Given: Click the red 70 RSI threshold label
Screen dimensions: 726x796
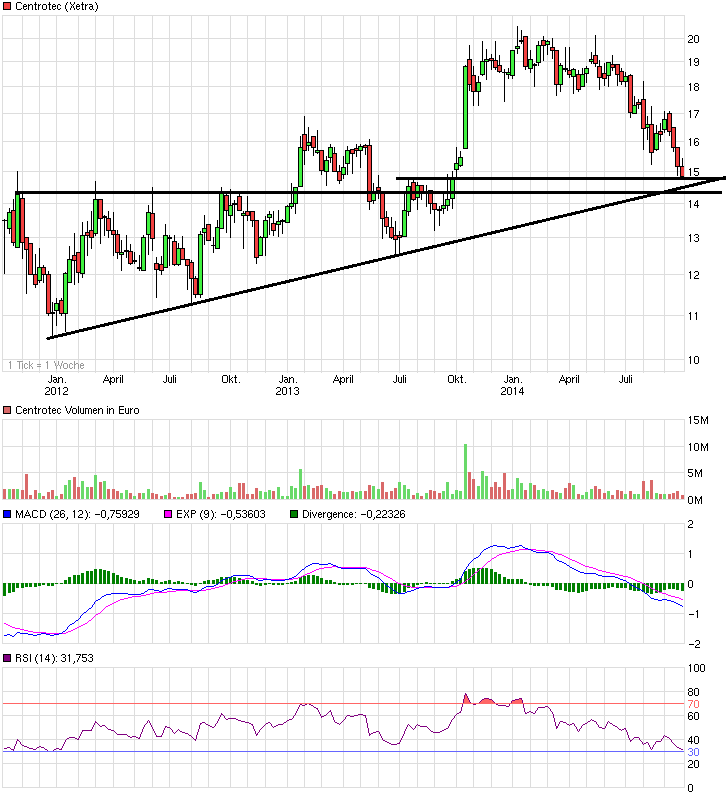Looking at the screenshot, I should [x=694, y=704].
